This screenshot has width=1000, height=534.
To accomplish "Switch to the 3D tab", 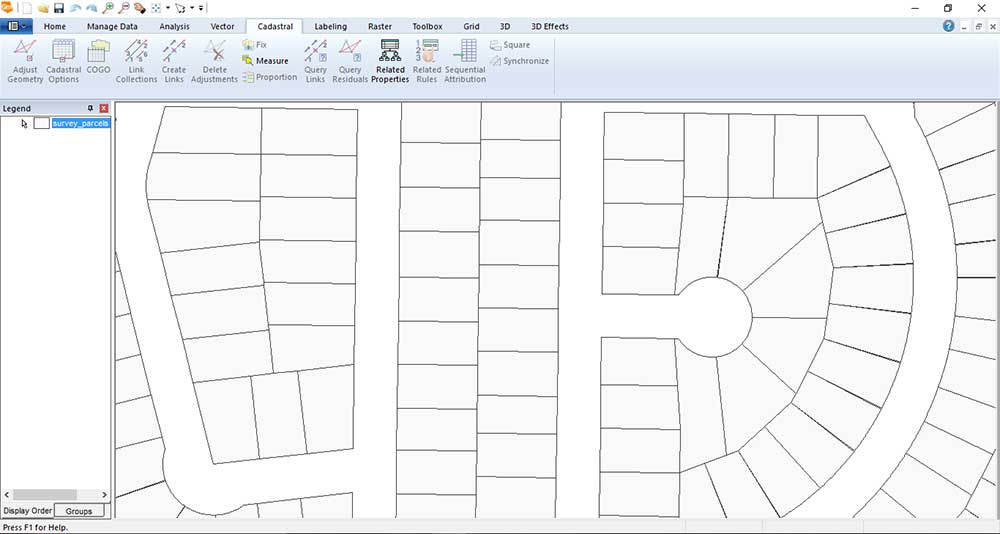I will 504,26.
